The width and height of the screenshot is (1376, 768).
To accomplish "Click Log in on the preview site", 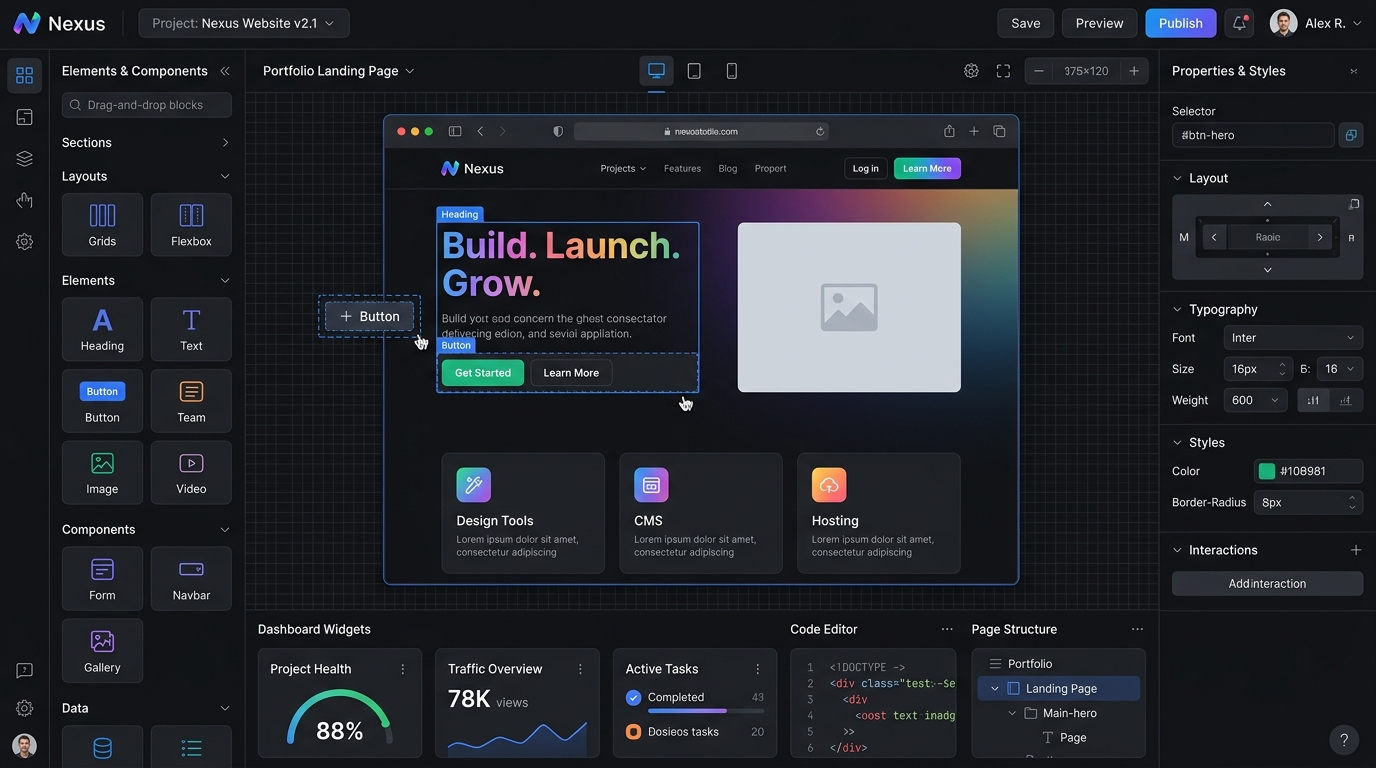I will tap(866, 169).
